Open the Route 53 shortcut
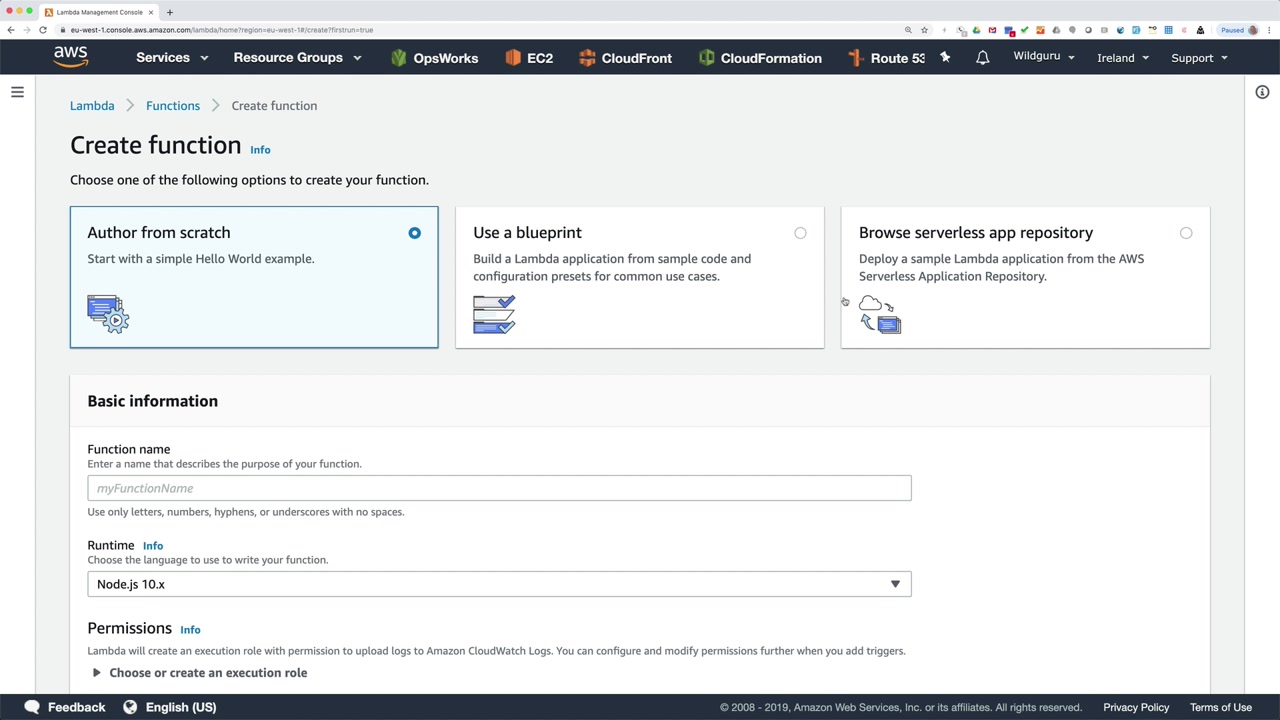 (x=886, y=58)
